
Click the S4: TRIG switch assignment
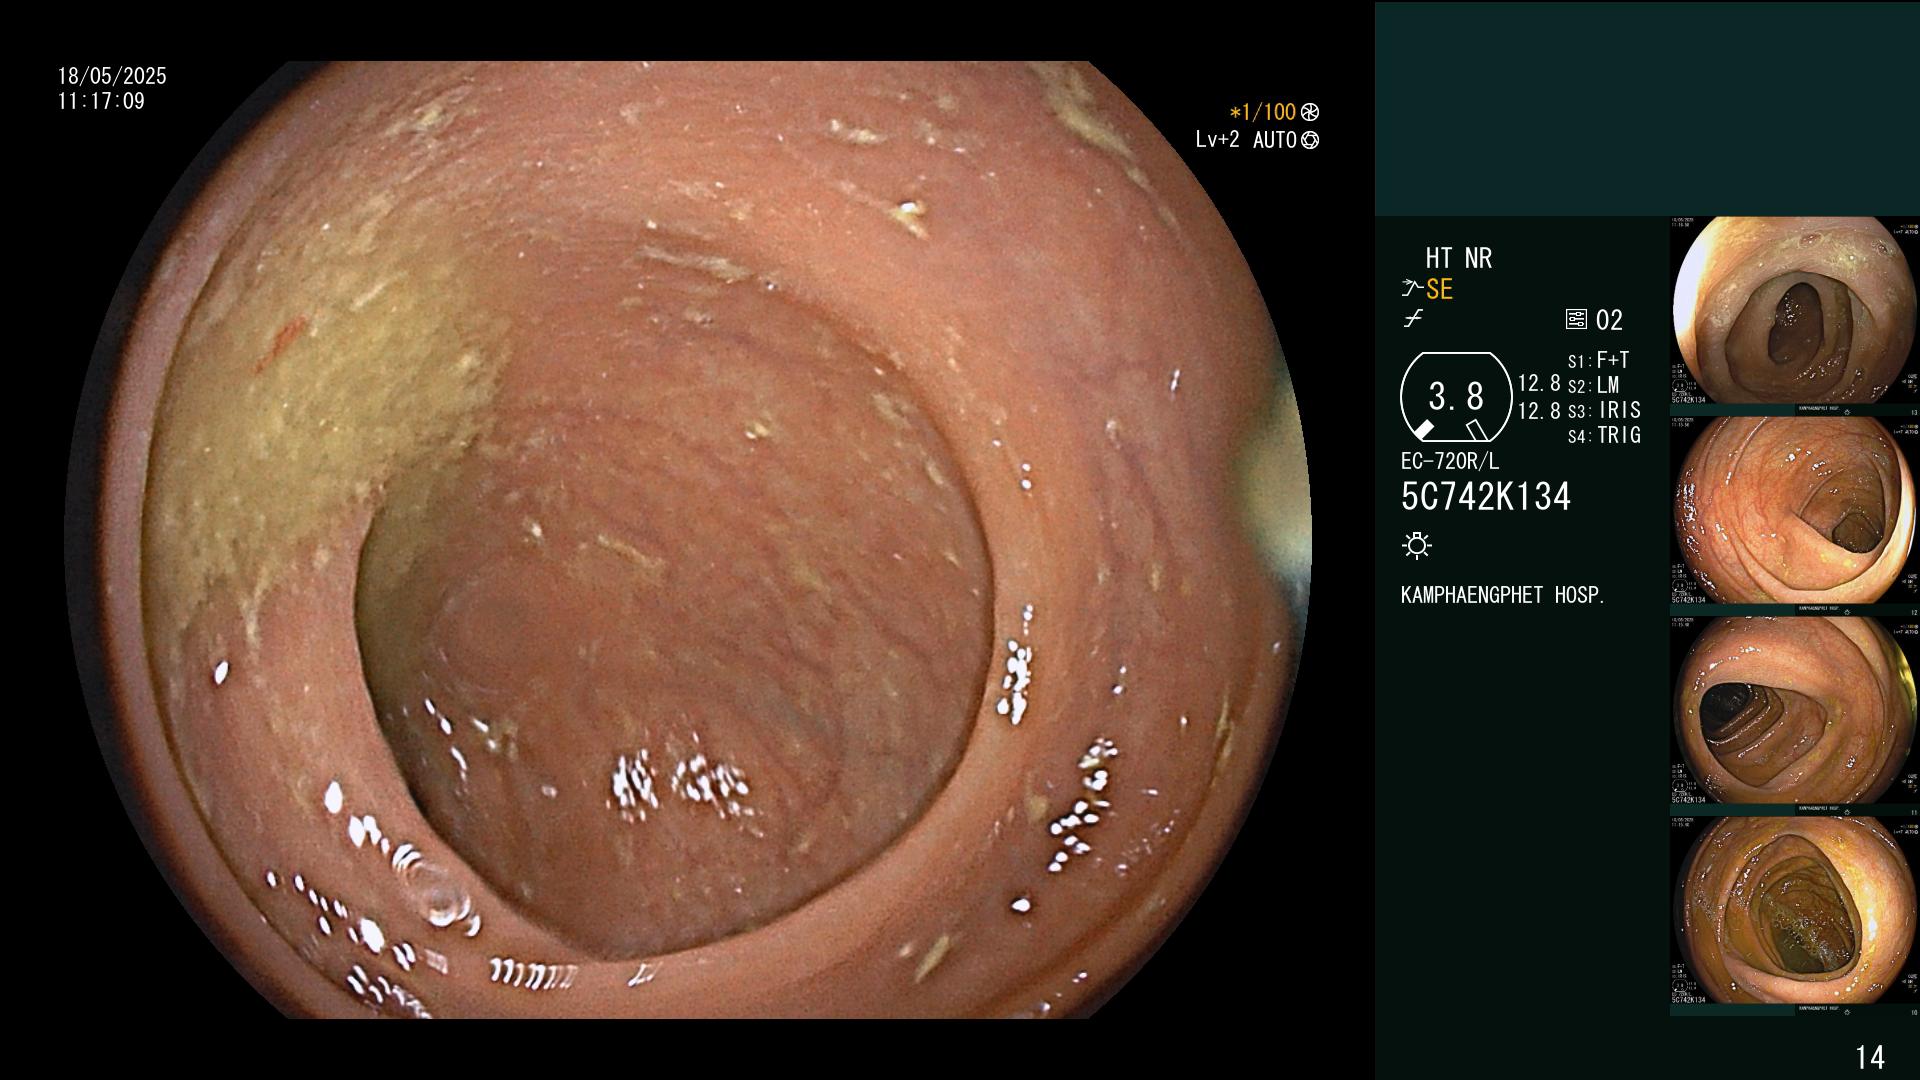(1604, 435)
